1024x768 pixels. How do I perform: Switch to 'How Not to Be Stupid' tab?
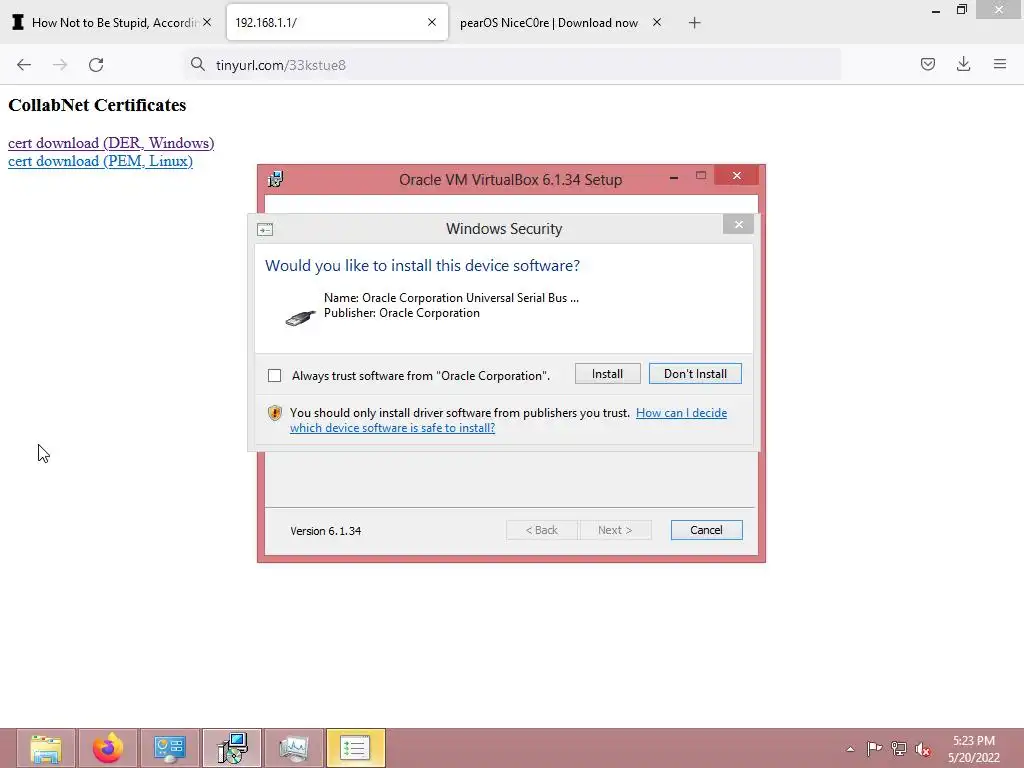coord(111,23)
